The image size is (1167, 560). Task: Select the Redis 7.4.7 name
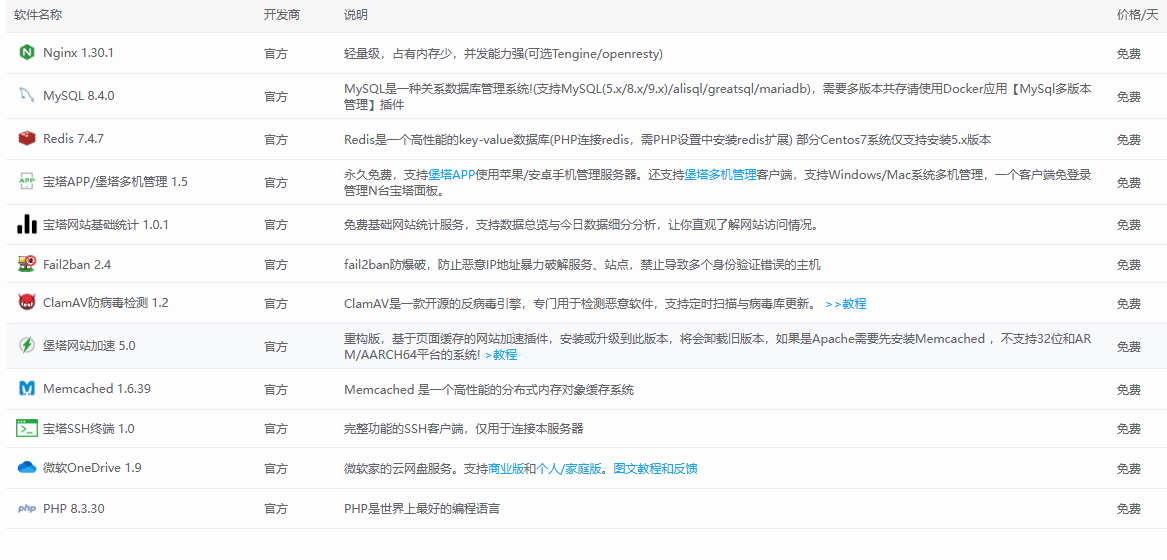point(74,139)
